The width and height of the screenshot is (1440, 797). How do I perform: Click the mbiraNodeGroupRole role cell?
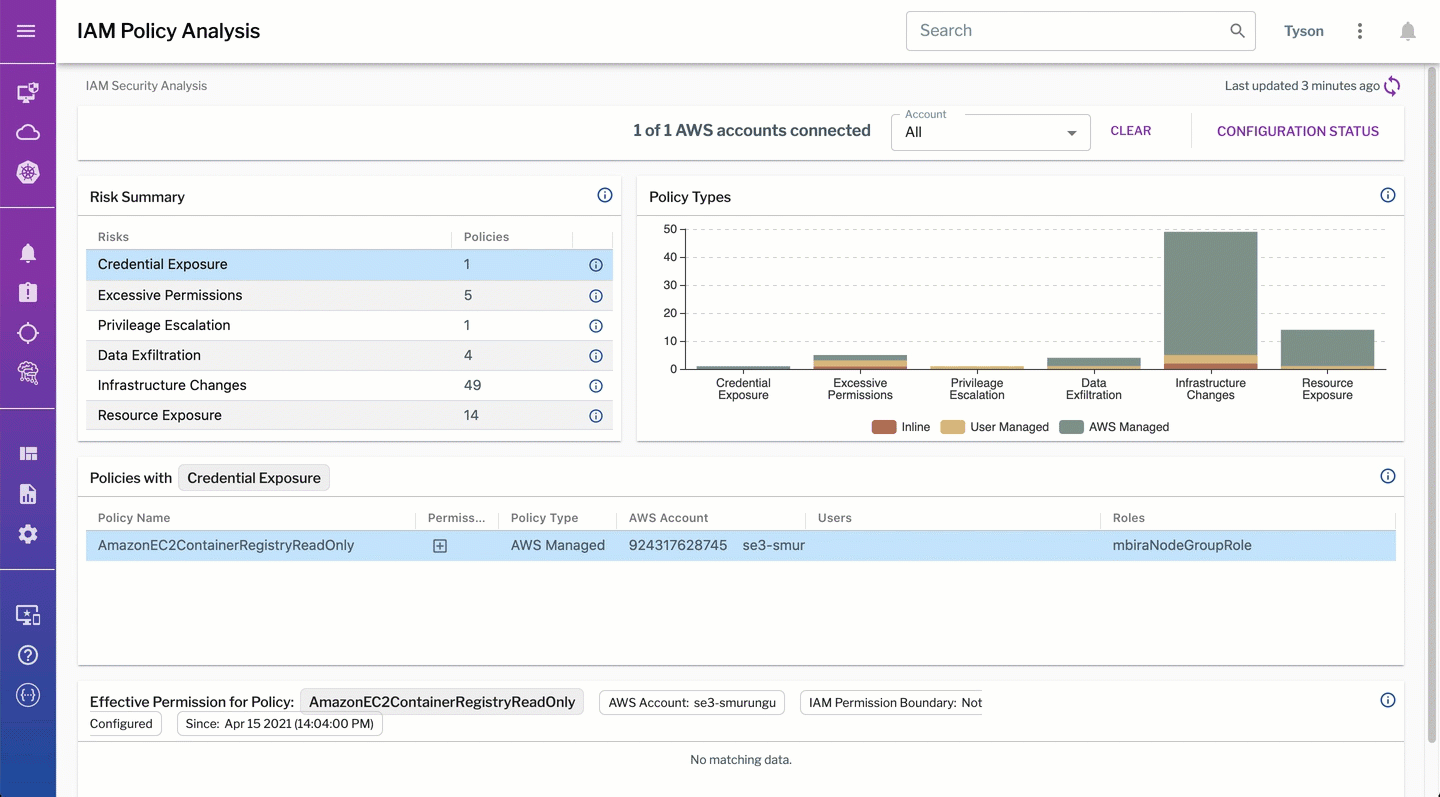pyautogui.click(x=1182, y=545)
